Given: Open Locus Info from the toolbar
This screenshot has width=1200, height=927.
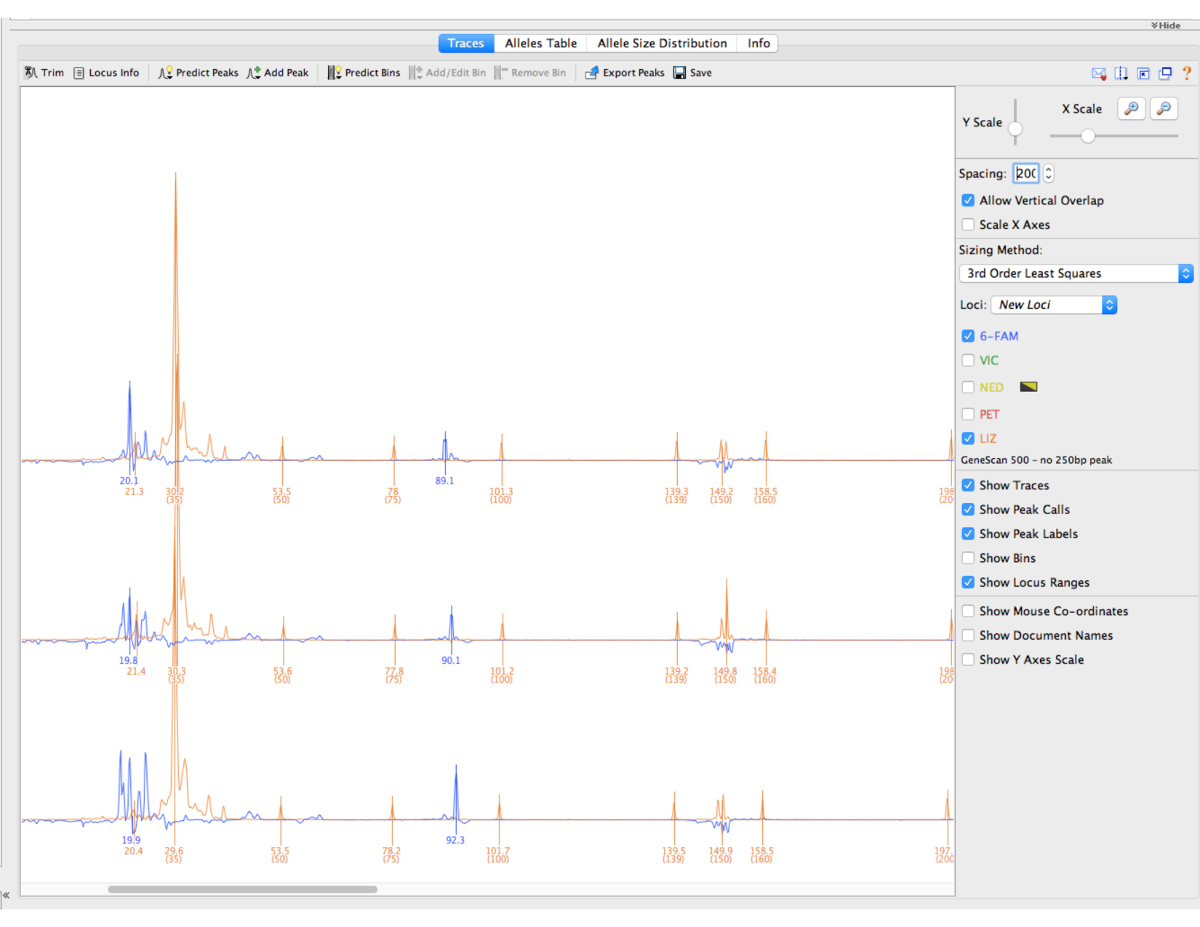Looking at the screenshot, I should 105,73.
